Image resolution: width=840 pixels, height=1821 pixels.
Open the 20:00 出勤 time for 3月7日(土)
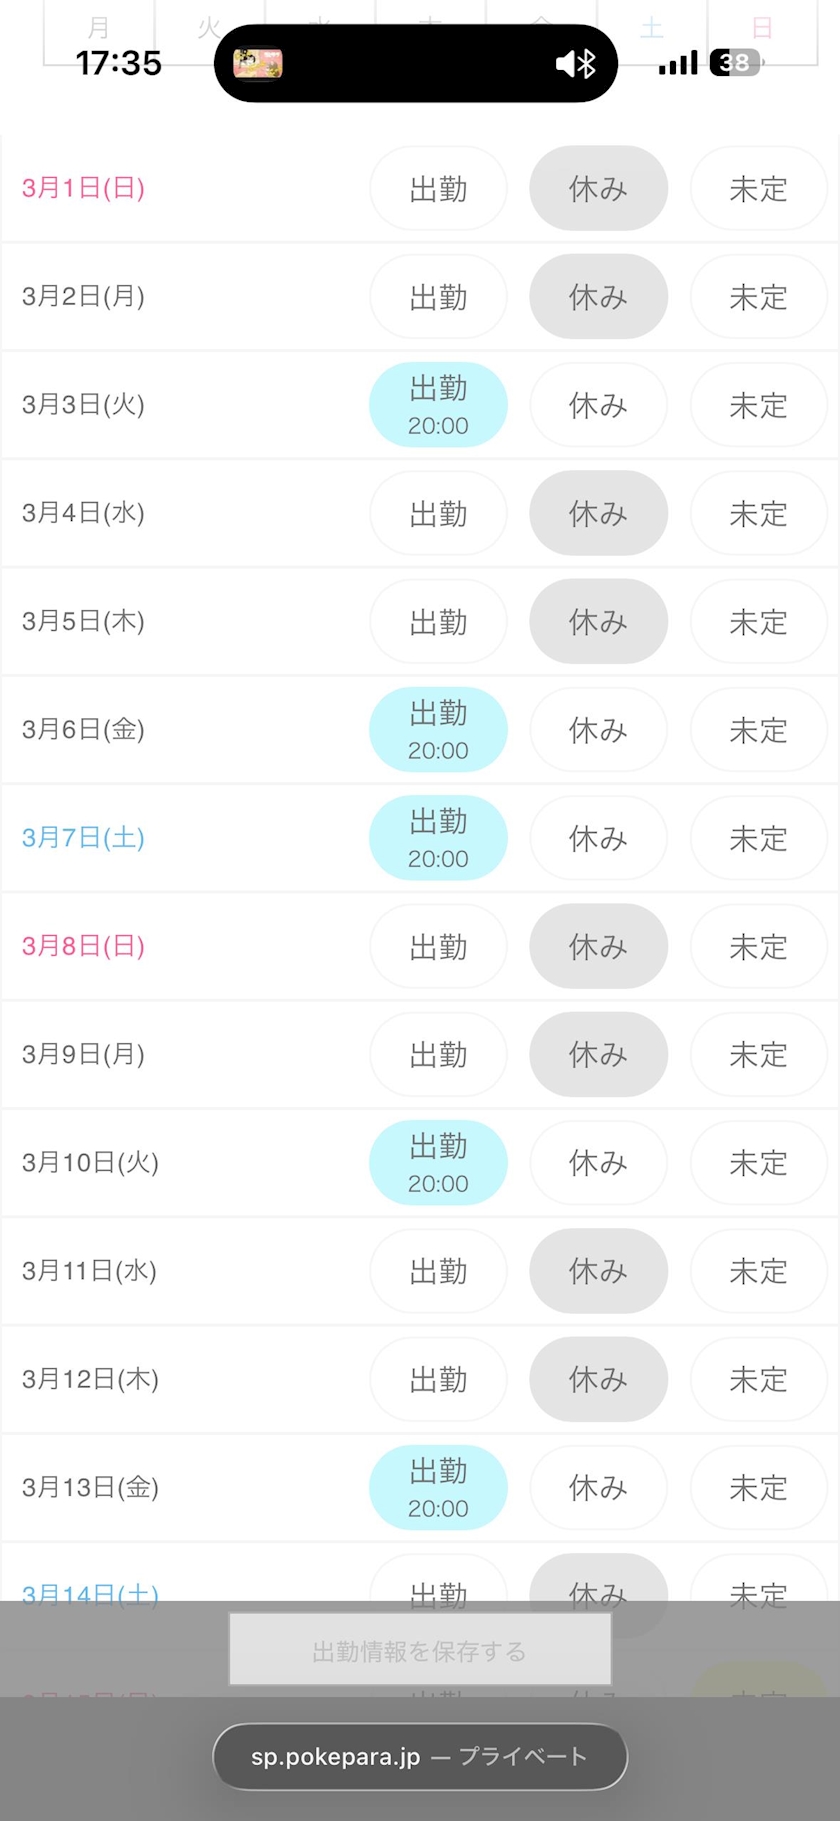point(438,838)
